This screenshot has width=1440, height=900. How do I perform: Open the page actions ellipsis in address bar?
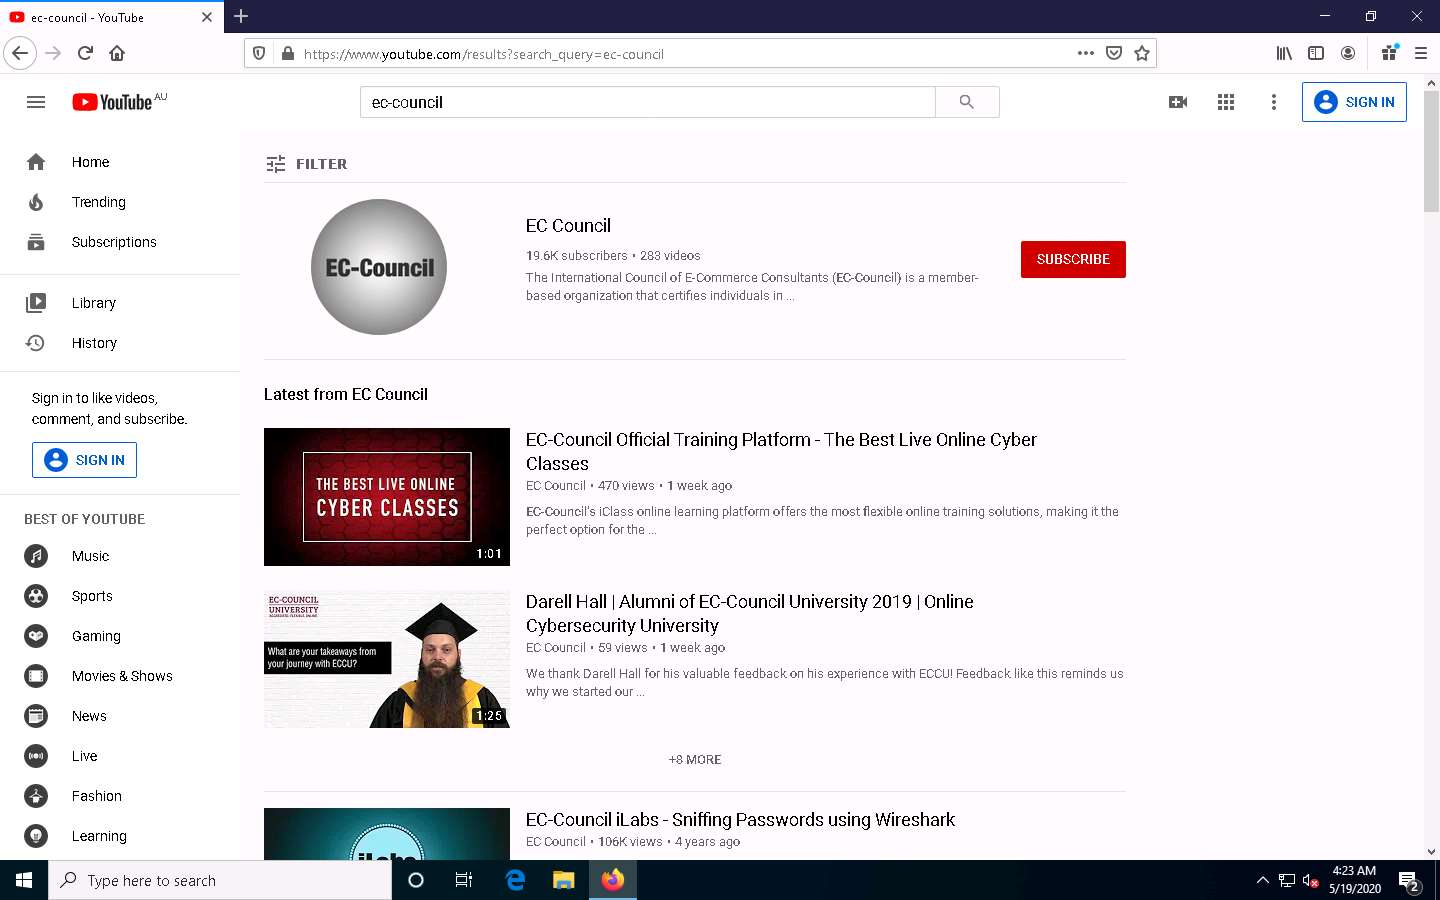(x=1086, y=53)
